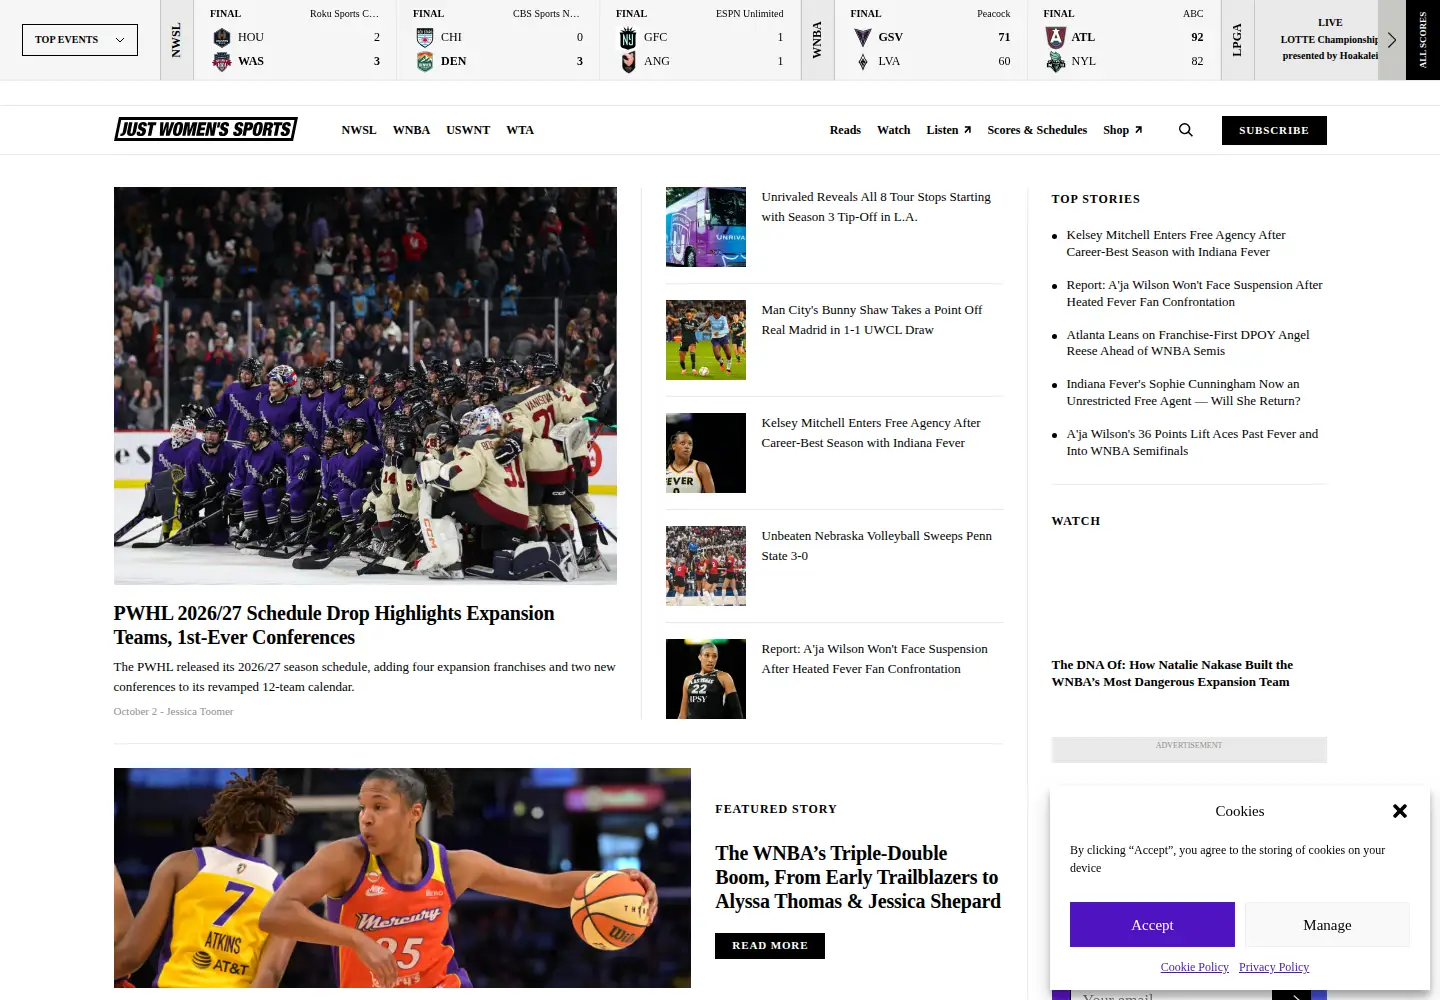Screen dimensions: 1440x1000
Task: Click the Angel City team logo
Action: coord(628,61)
